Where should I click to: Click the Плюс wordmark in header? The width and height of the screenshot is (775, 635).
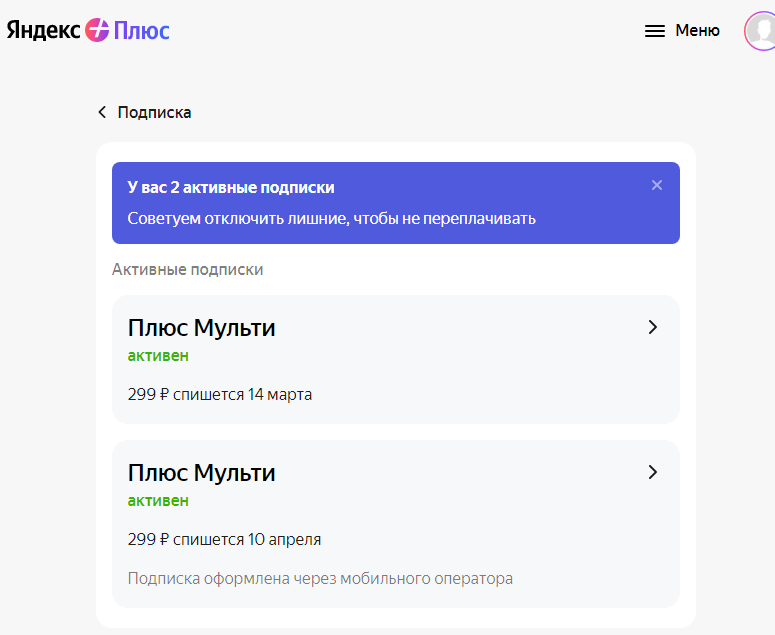point(141,30)
